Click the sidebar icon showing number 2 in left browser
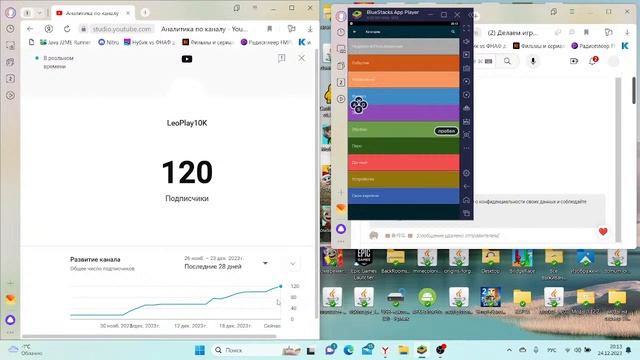 click(x=10, y=78)
